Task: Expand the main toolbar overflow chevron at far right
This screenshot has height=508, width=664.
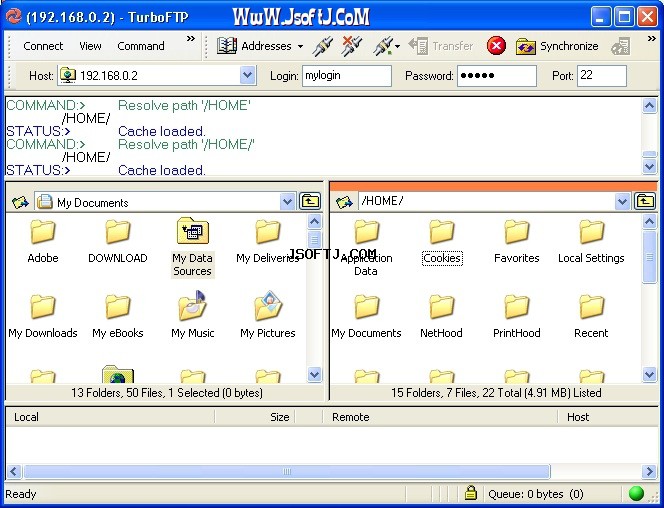Action: 652,39
